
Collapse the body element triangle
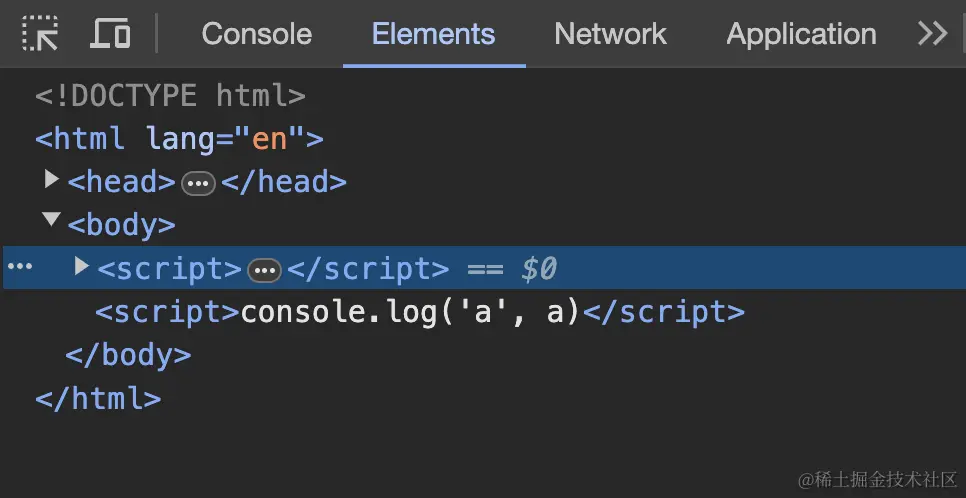[x=52, y=219]
